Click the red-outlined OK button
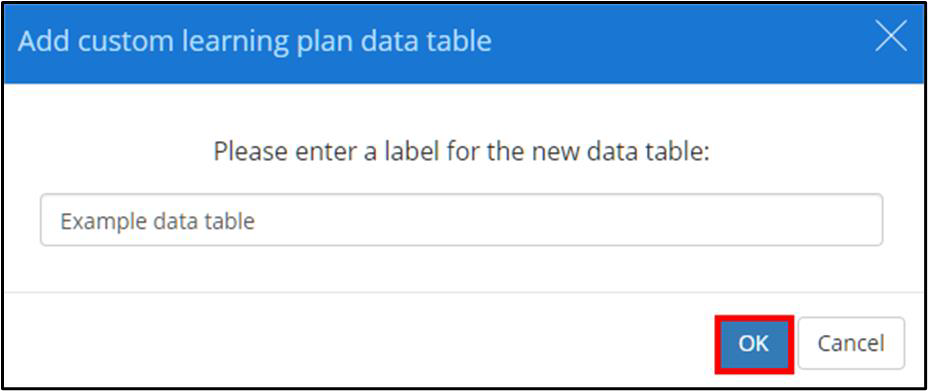928x391 pixels. tap(753, 343)
